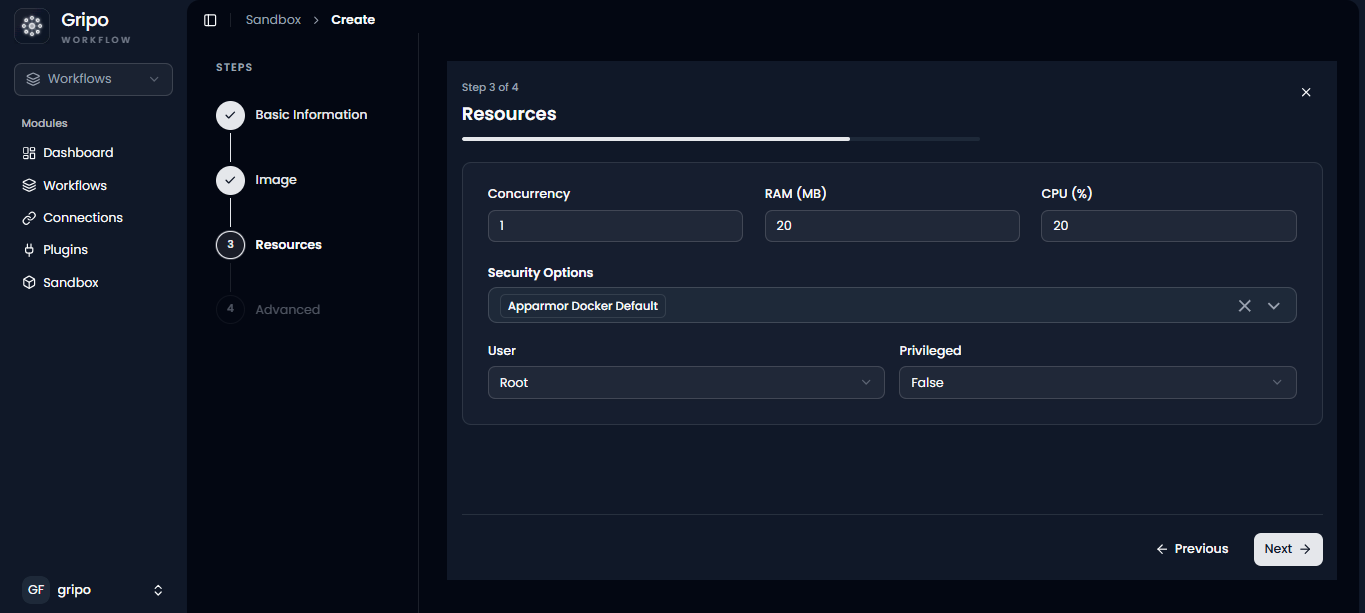Click the Sandbox breadcrumb link
Screen dimensions: 1365x613
(x=273, y=20)
